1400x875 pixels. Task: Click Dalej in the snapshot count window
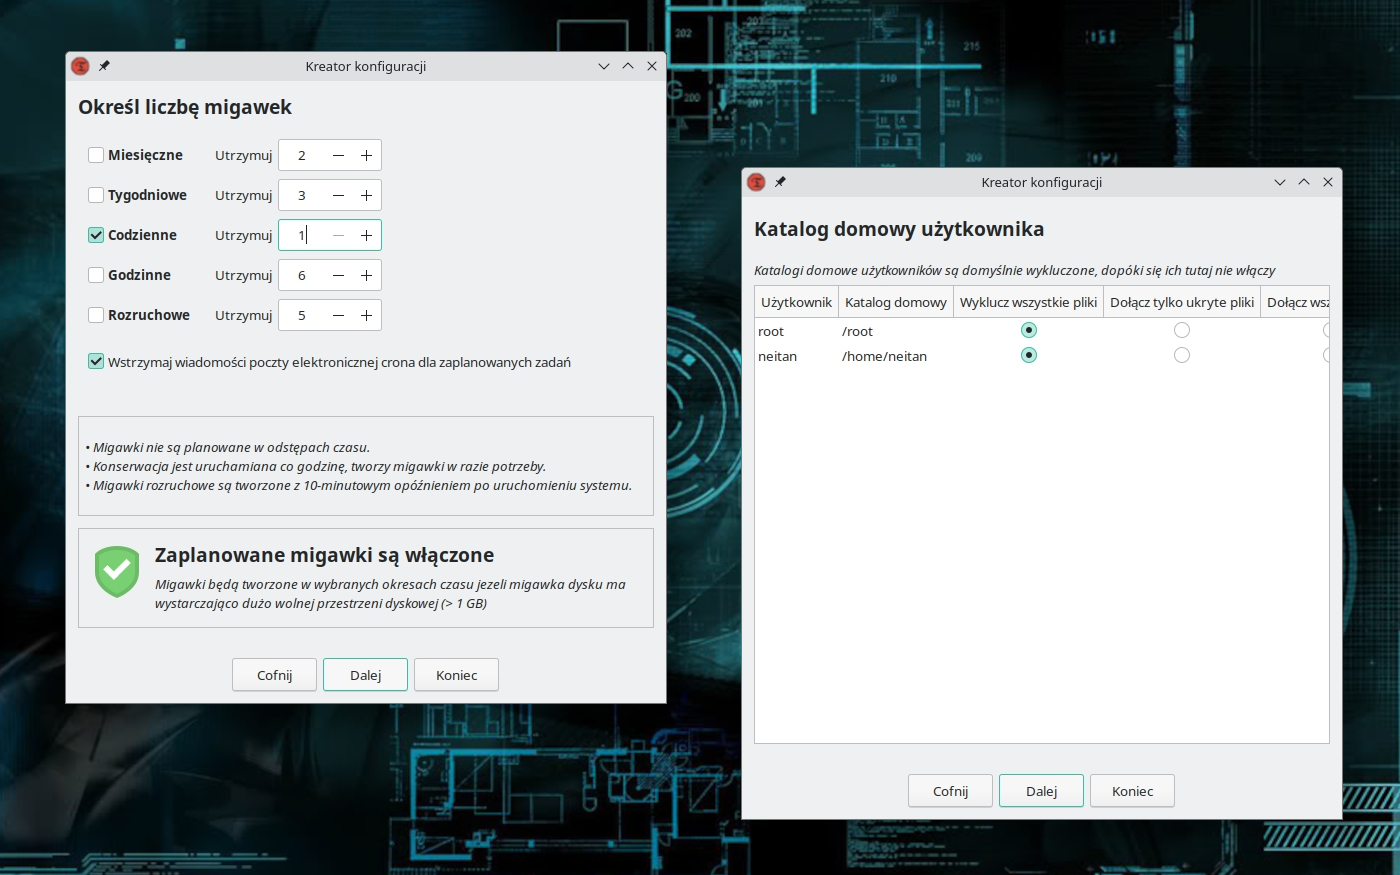coord(365,675)
